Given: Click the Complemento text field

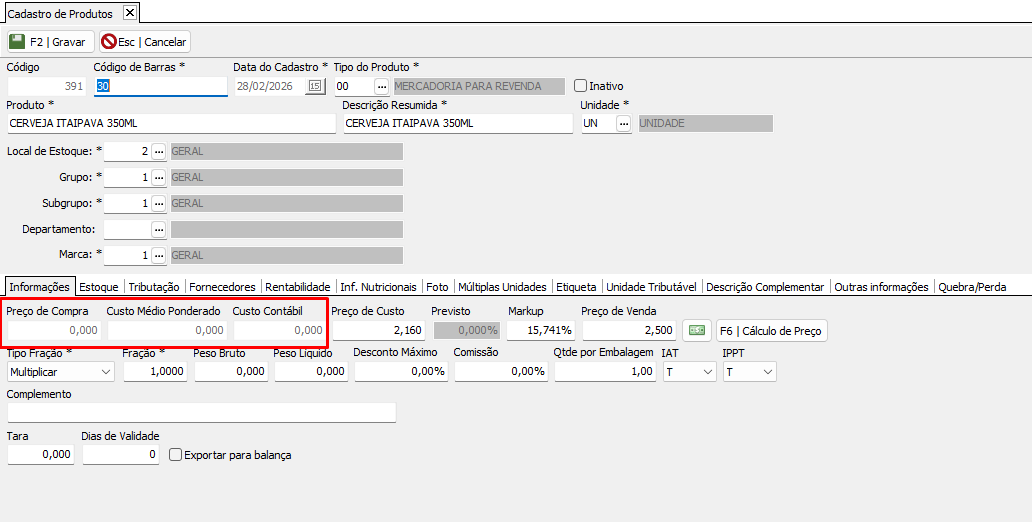Looking at the screenshot, I should coord(201,413).
